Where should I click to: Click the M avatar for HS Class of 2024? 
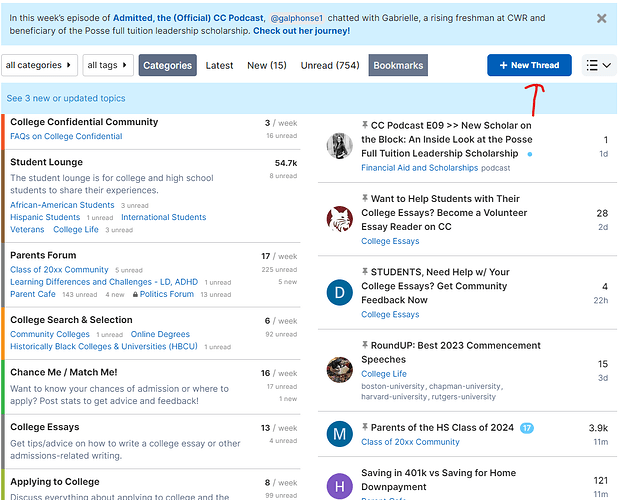pos(340,434)
